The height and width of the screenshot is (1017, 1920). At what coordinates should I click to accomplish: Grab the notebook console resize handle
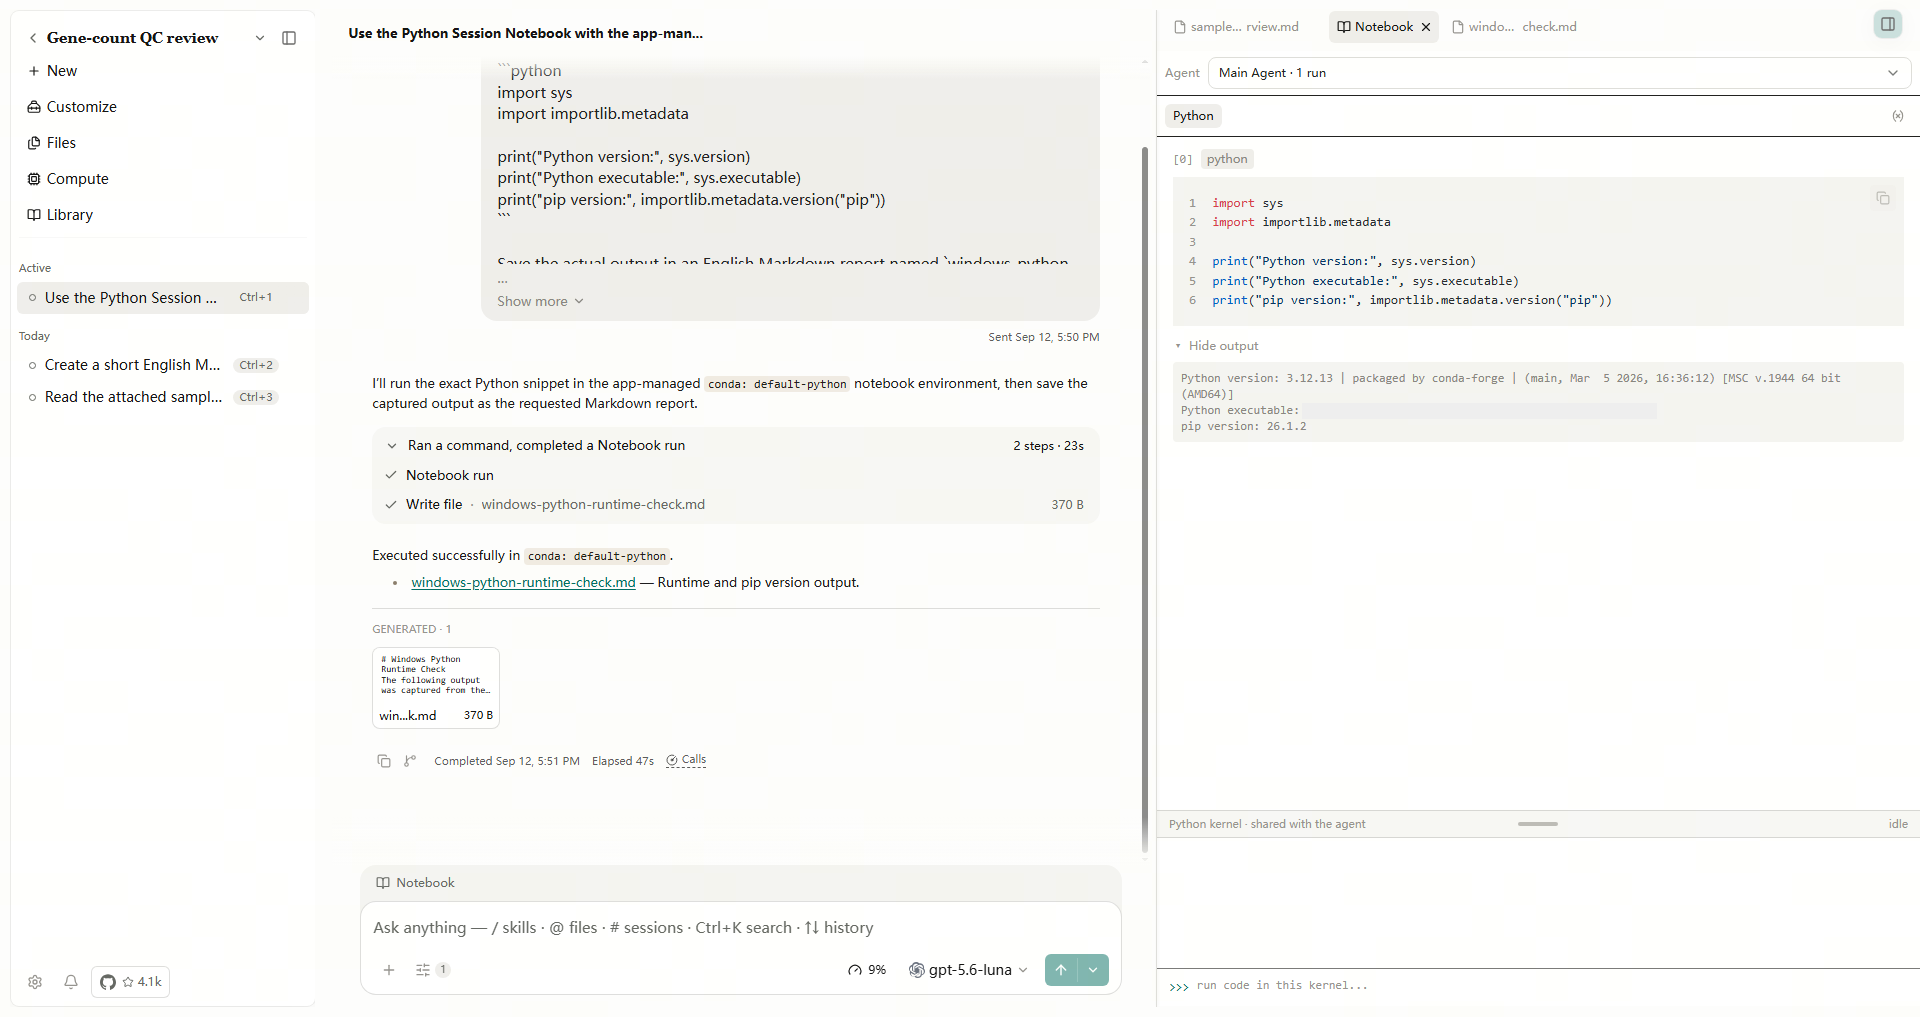[x=1538, y=824]
